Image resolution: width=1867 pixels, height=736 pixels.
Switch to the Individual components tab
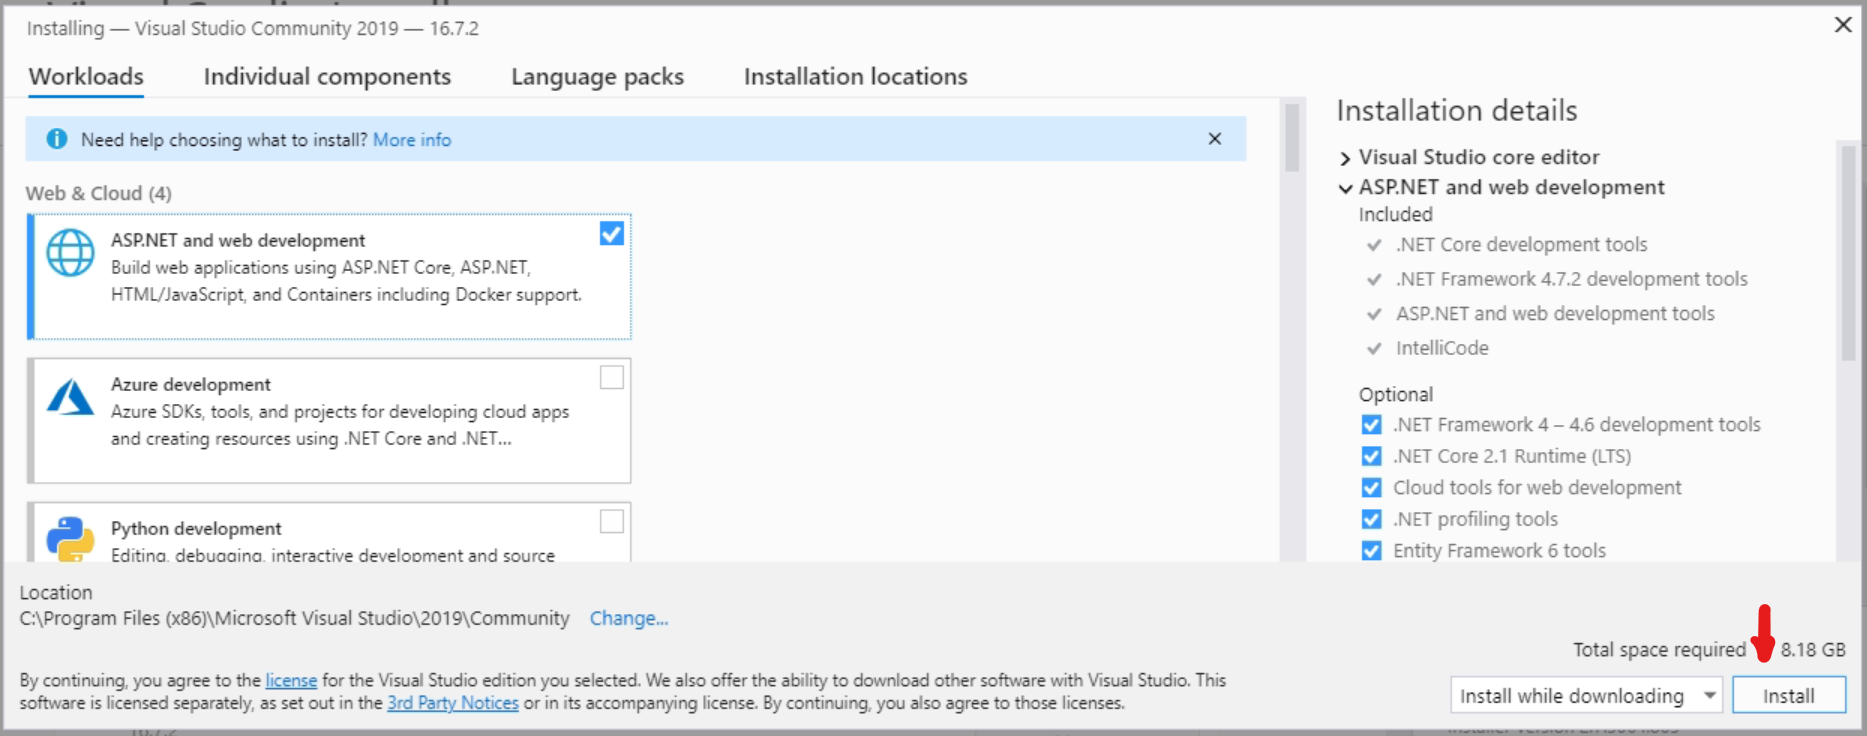[327, 76]
